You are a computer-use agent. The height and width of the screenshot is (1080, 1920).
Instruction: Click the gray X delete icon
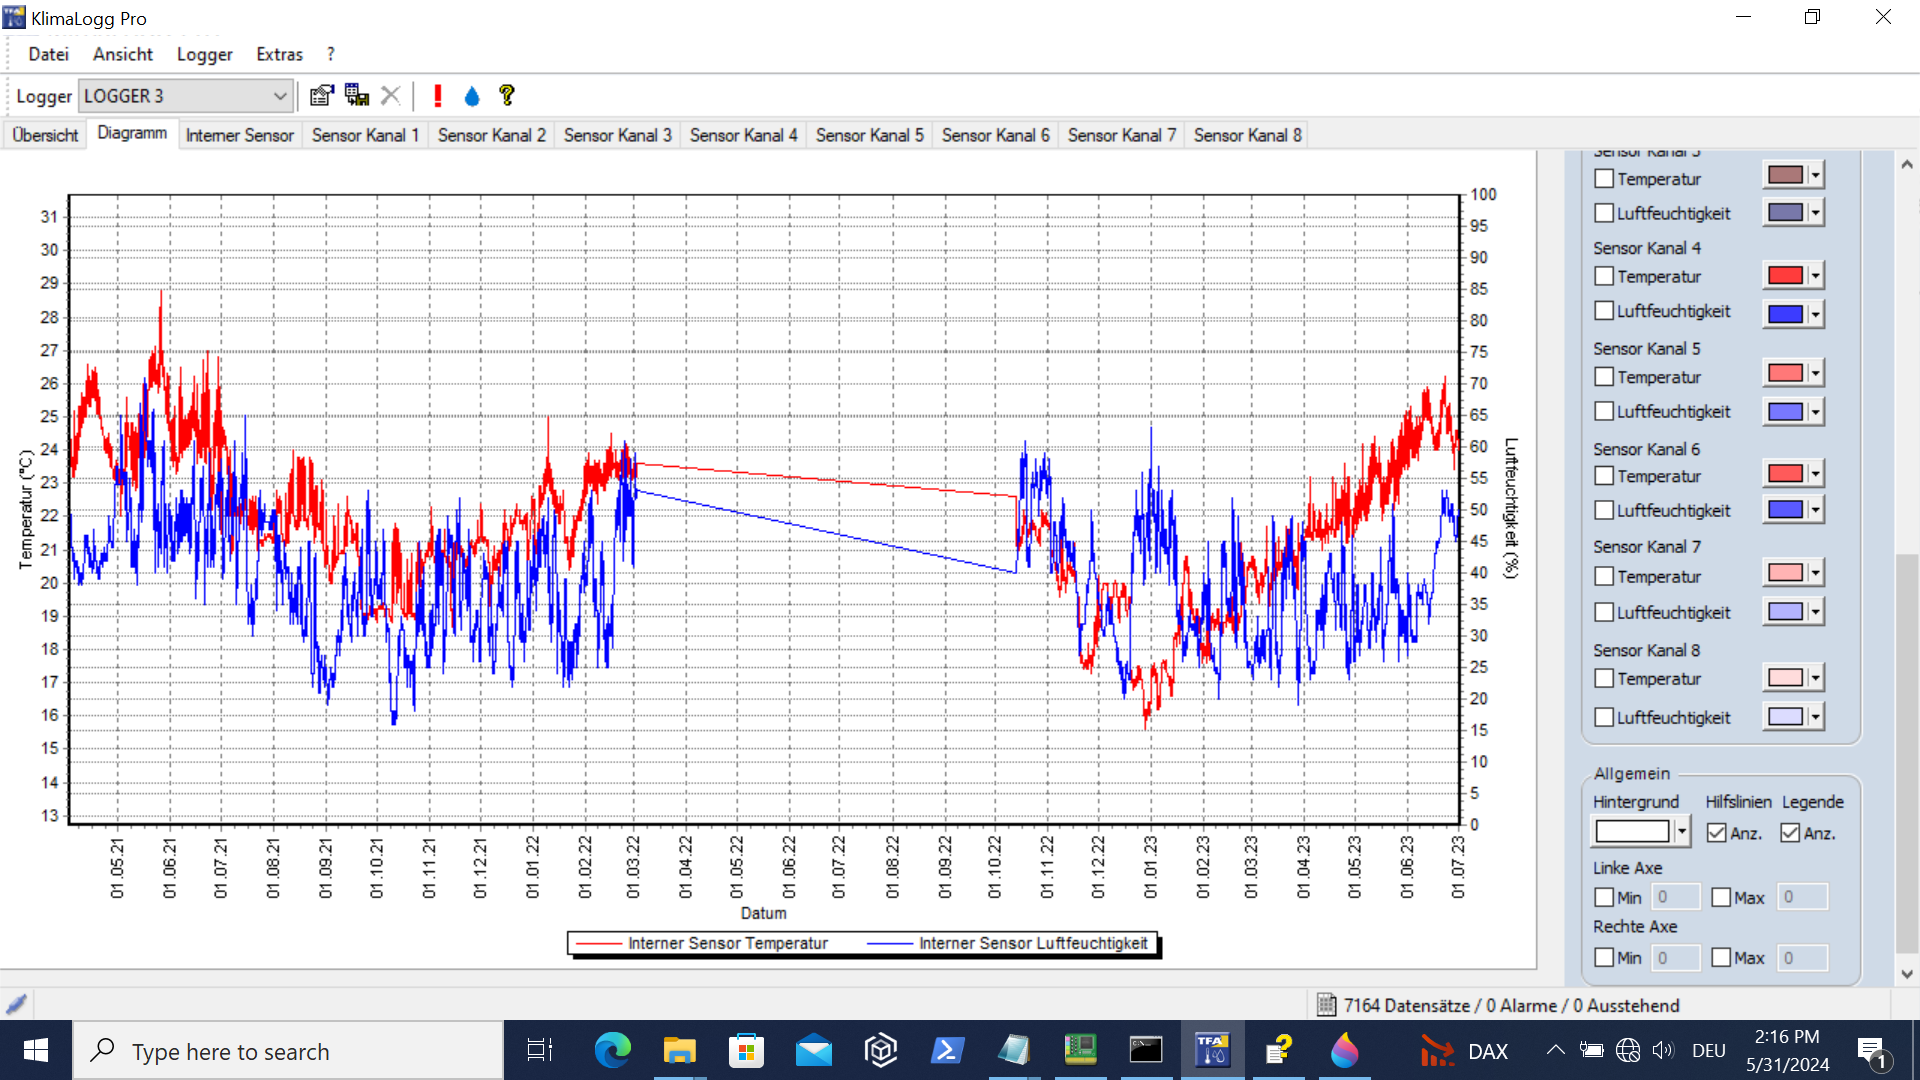391,96
